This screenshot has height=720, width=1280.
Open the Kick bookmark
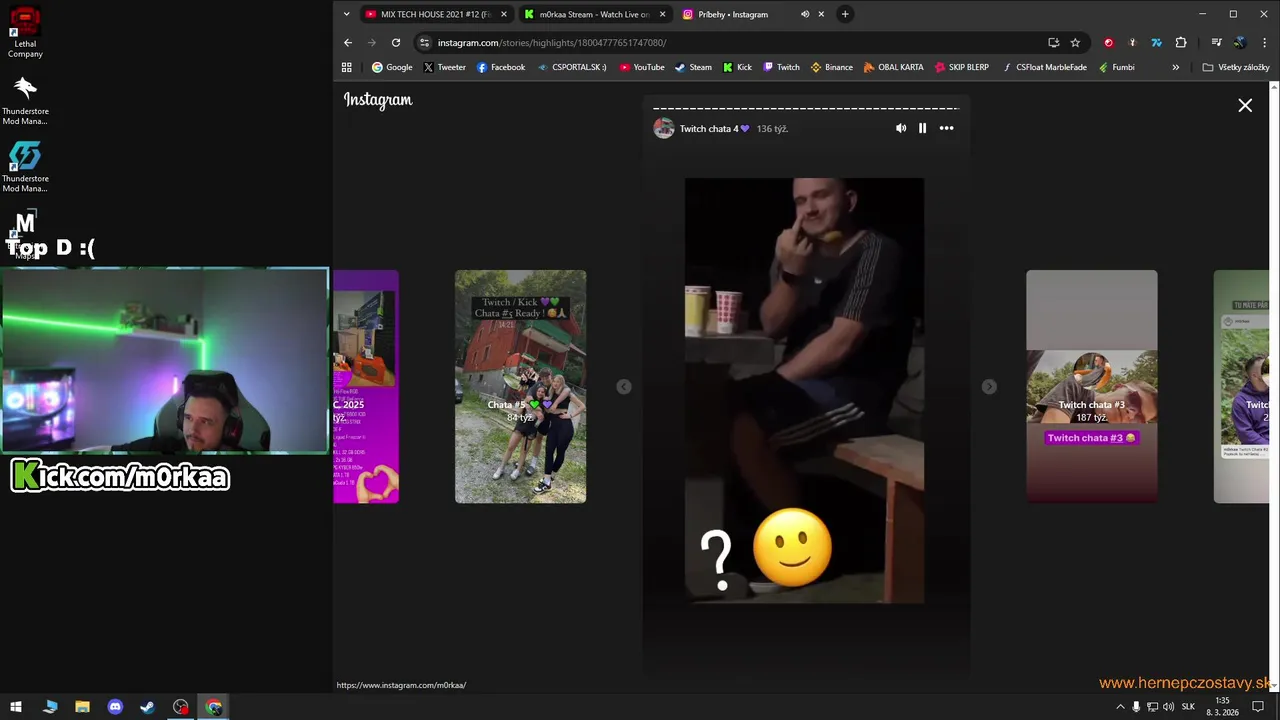[x=737, y=67]
